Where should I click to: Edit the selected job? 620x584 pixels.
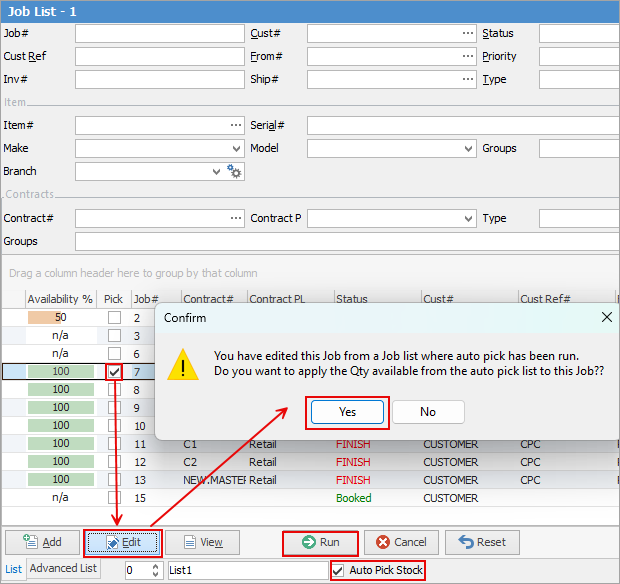tap(123, 542)
